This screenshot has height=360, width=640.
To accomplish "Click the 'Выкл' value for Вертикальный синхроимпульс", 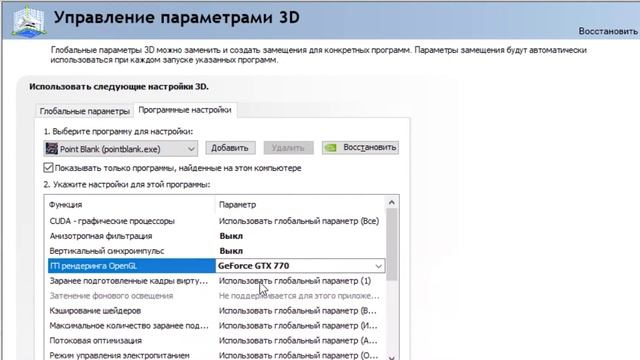I will 231,251.
